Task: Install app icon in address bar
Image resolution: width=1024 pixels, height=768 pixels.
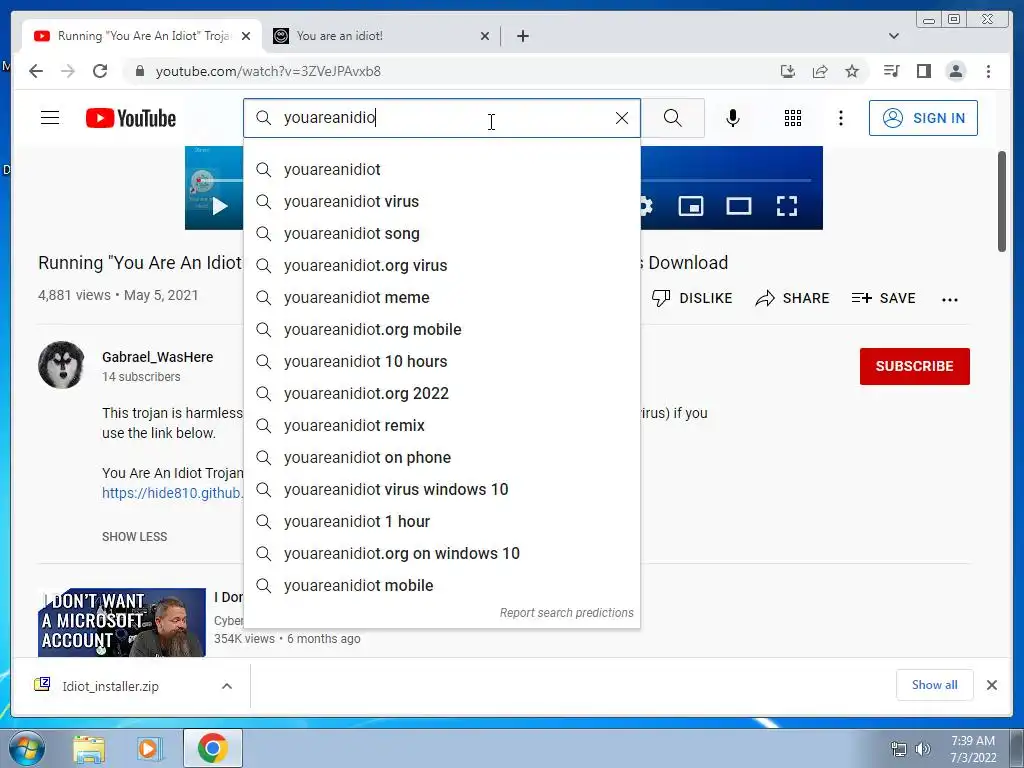Action: pyautogui.click(x=788, y=71)
